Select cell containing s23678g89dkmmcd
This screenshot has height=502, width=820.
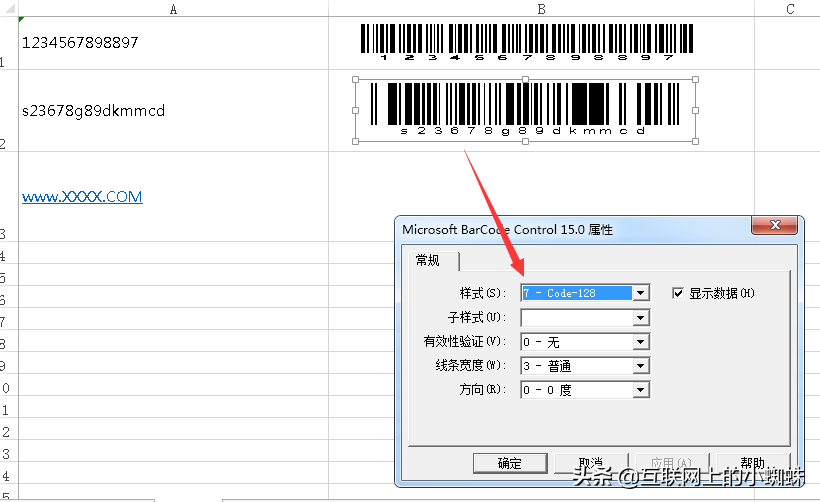click(x=173, y=111)
